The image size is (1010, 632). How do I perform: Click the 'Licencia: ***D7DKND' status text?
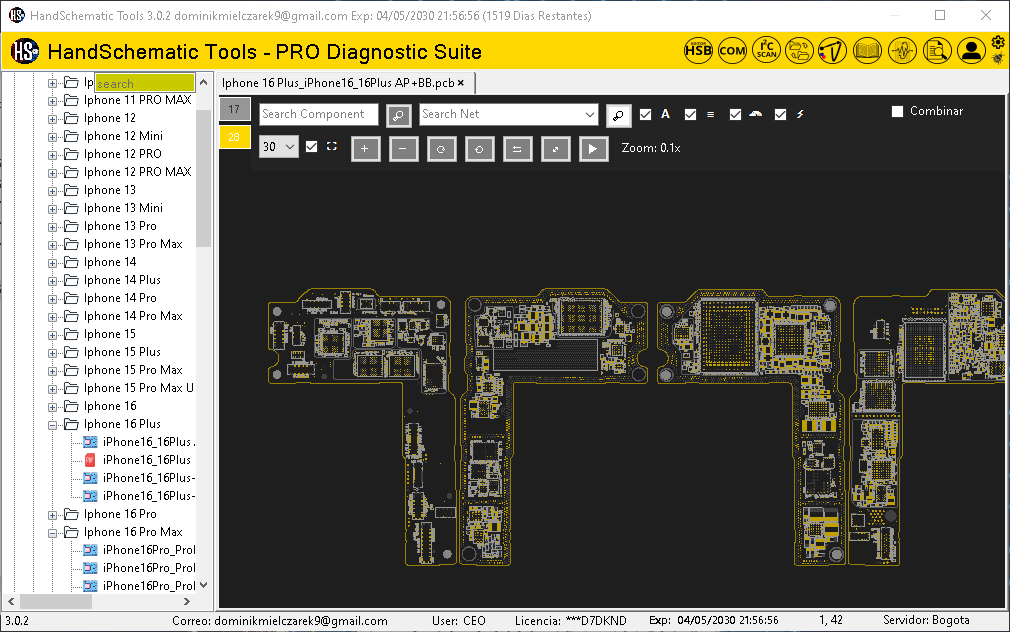pyautogui.click(x=570, y=621)
